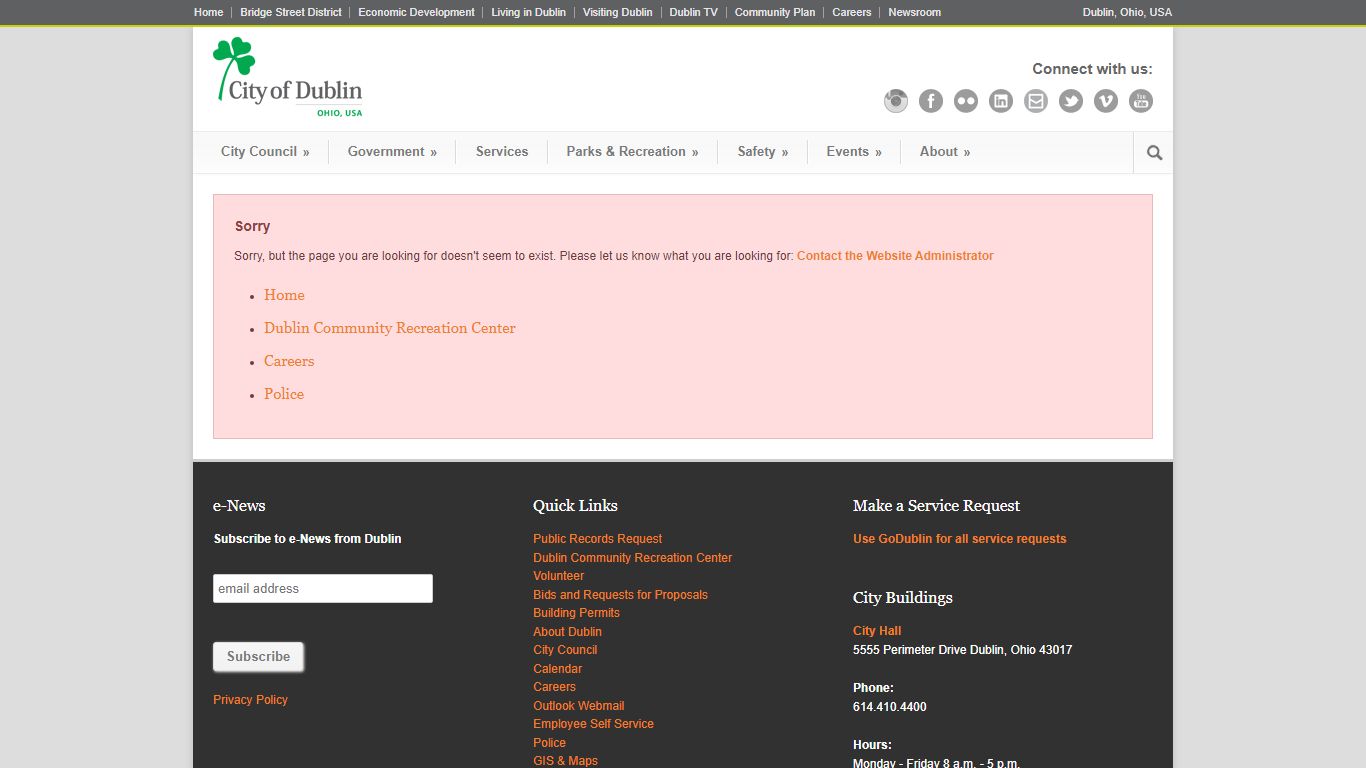Open the Services nav item
The width and height of the screenshot is (1366, 768).
pos(502,152)
